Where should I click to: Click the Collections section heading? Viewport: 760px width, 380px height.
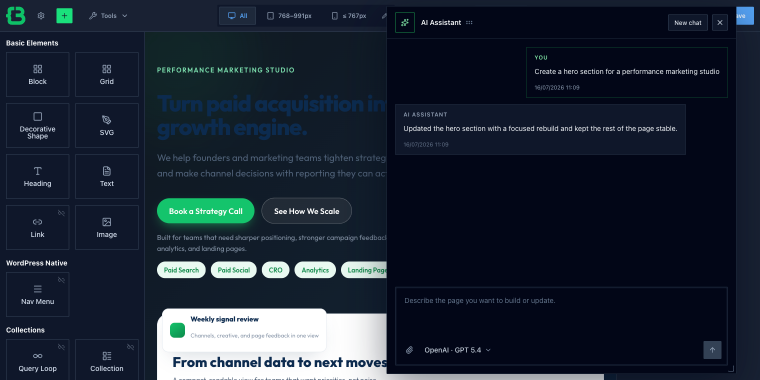25,330
